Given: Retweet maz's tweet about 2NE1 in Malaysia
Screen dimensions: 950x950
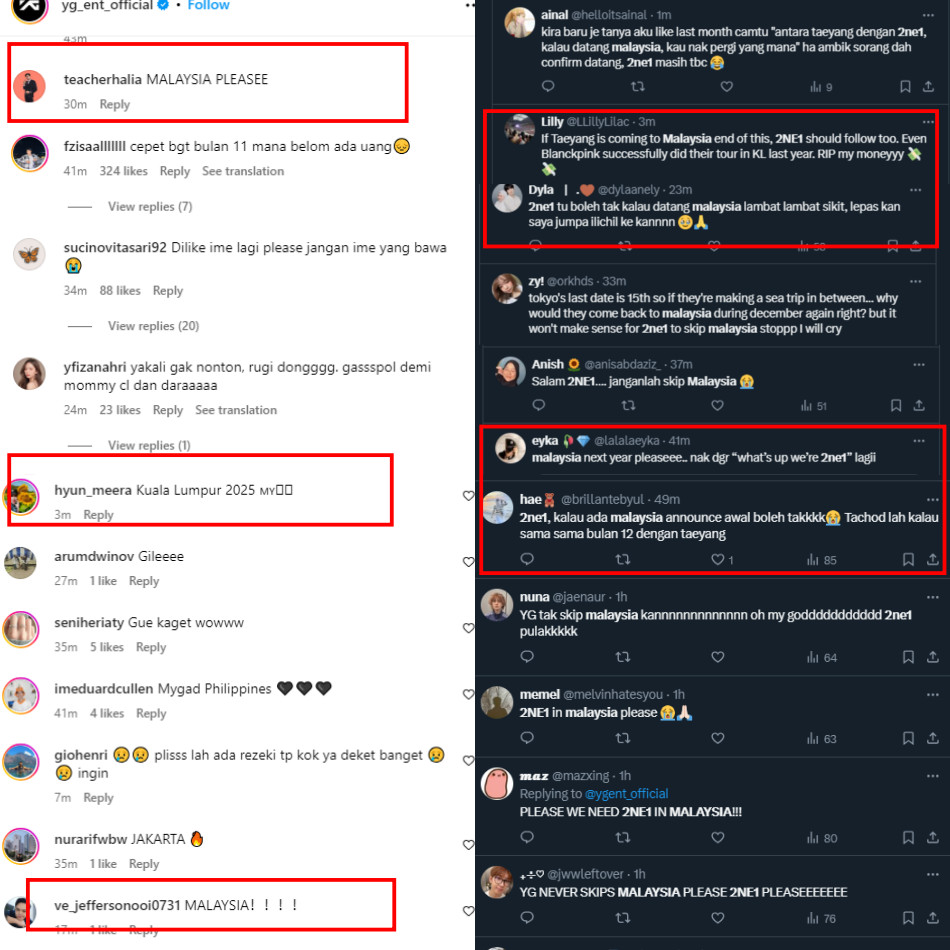Looking at the screenshot, I should (x=622, y=837).
